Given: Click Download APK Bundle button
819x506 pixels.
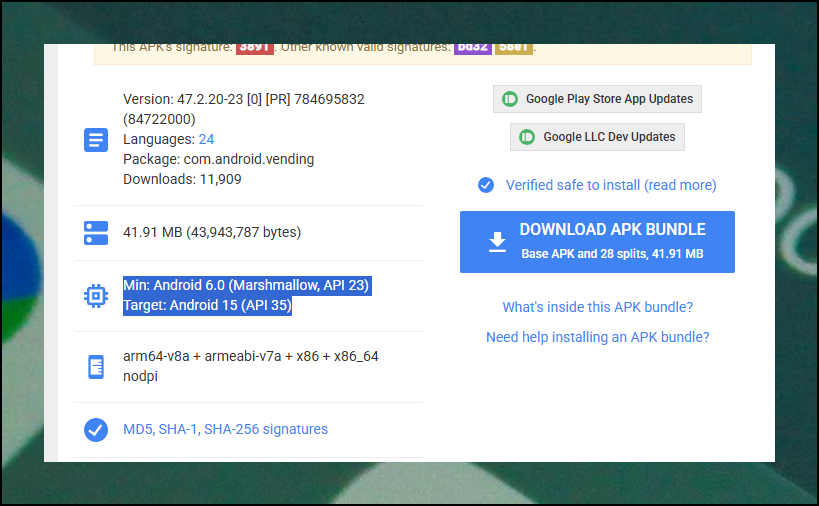Looking at the screenshot, I should (597, 242).
